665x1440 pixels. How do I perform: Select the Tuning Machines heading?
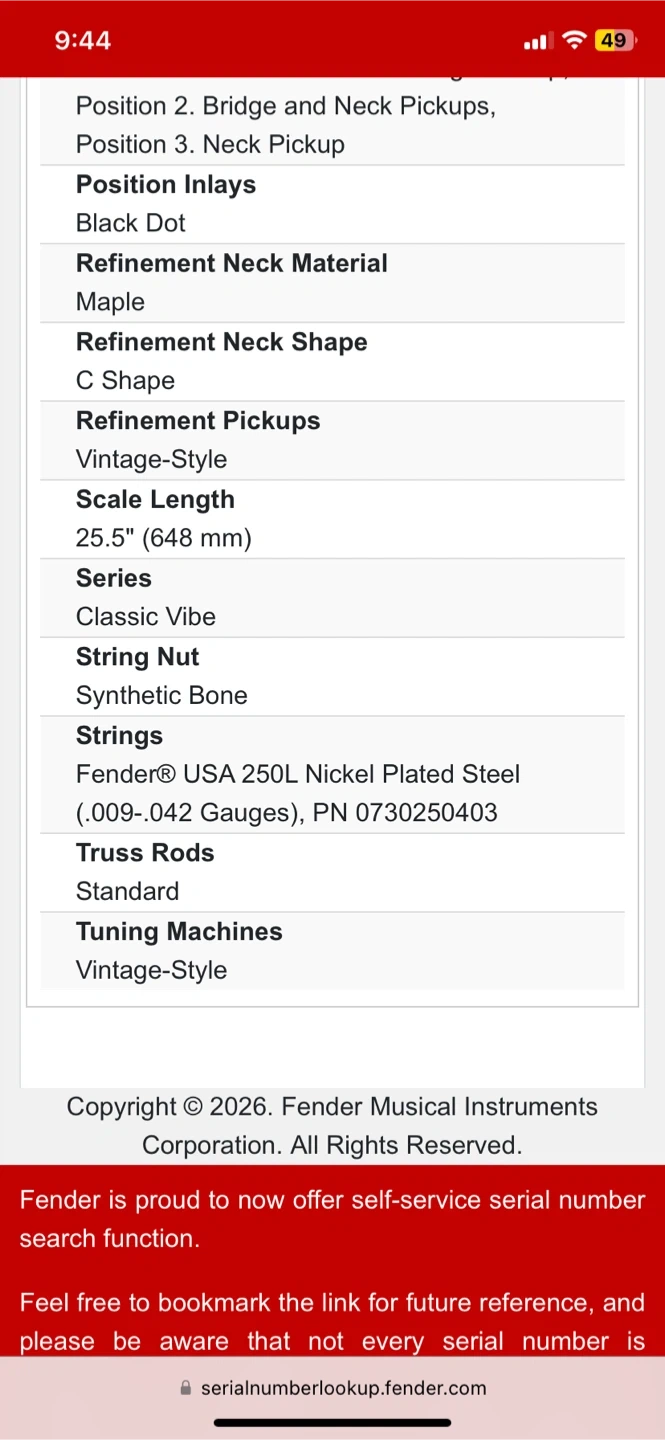click(179, 932)
